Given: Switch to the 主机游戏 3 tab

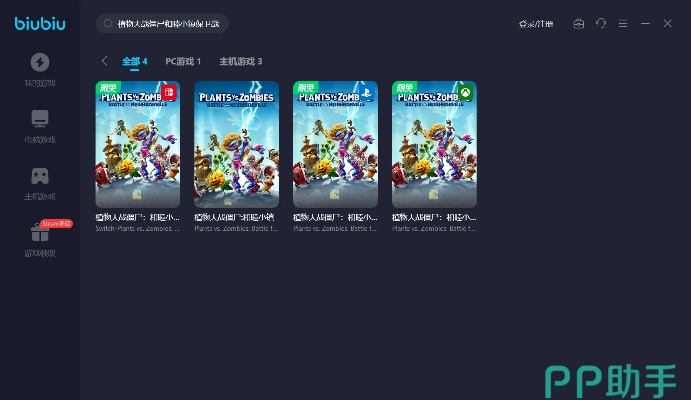Looking at the screenshot, I should 240,61.
